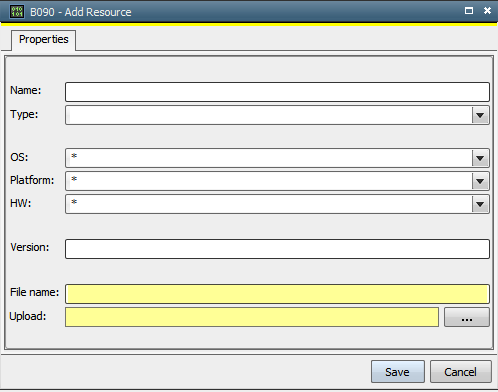Open file browser with the ellipsis button
Viewport: 498px width, 392px height.
(x=467, y=317)
